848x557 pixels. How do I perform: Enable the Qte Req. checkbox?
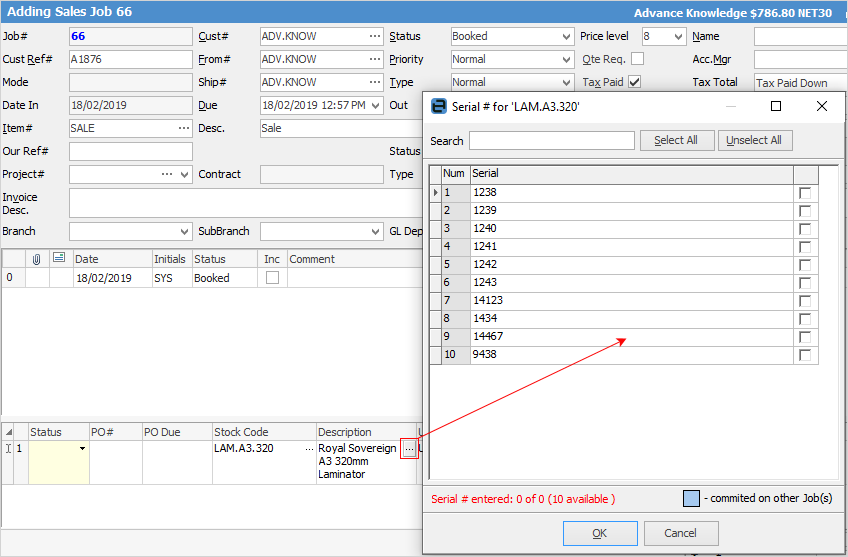point(637,59)
